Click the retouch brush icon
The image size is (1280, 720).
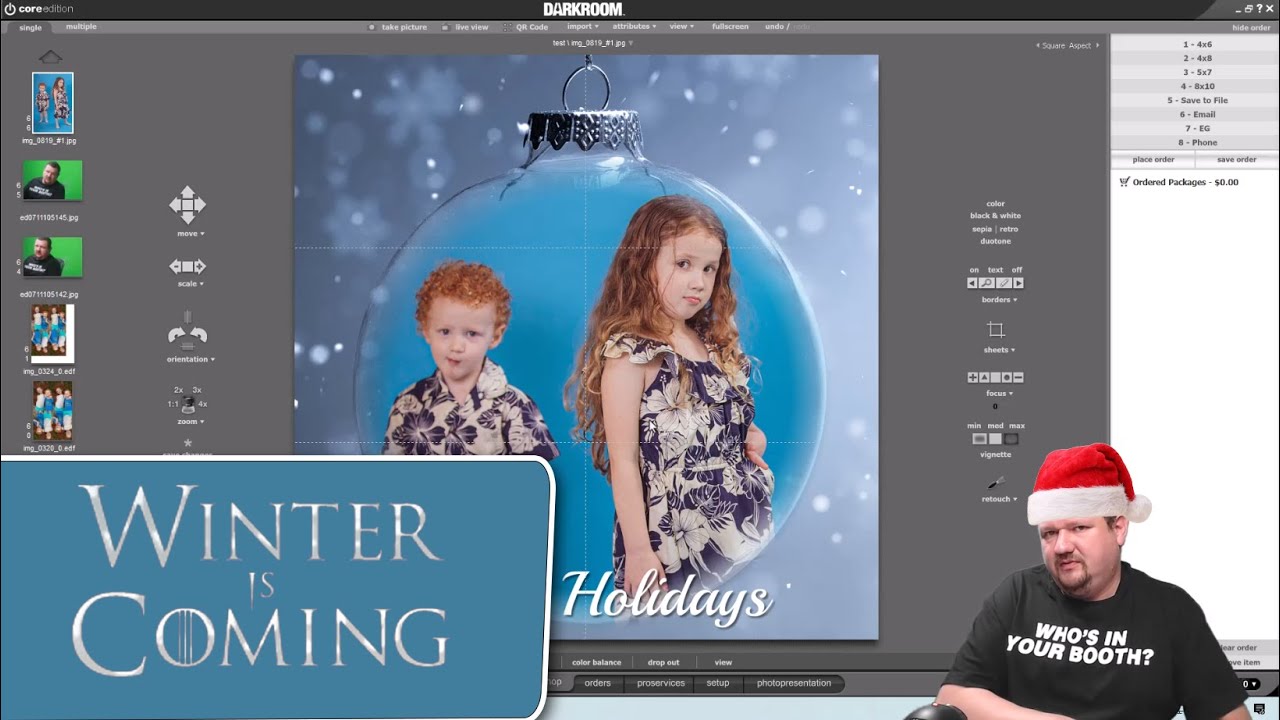click(x=995, y=482)
